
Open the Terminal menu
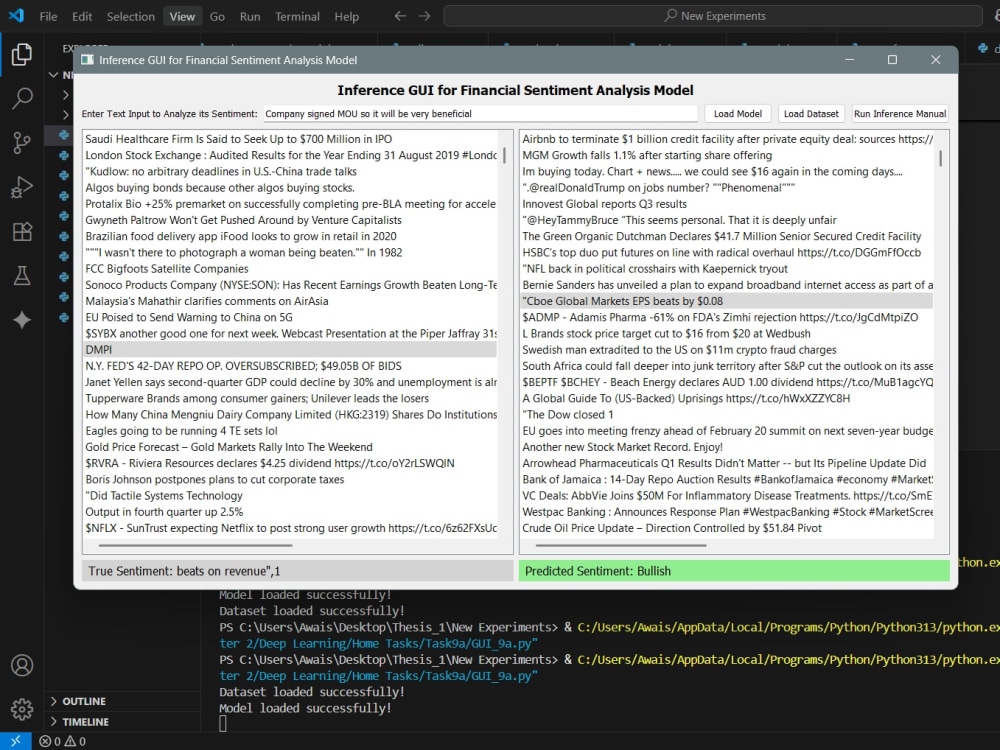[x=297, y=17]
